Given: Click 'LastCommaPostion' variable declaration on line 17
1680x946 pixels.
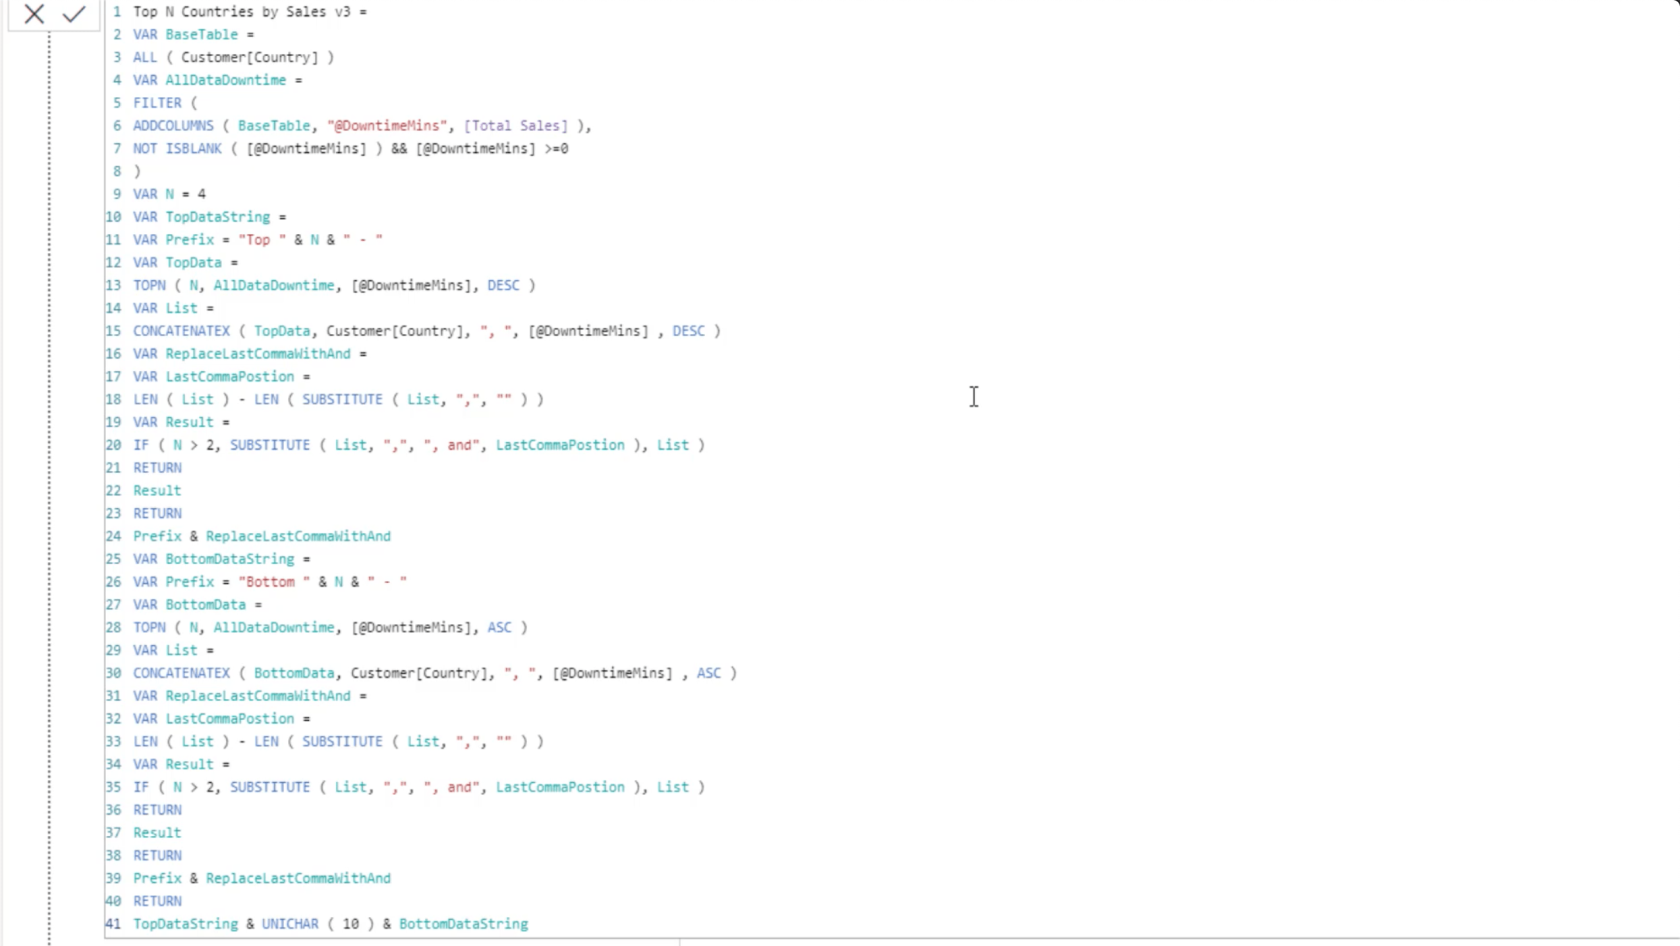Looking at the screenshot, I should 230,377.
